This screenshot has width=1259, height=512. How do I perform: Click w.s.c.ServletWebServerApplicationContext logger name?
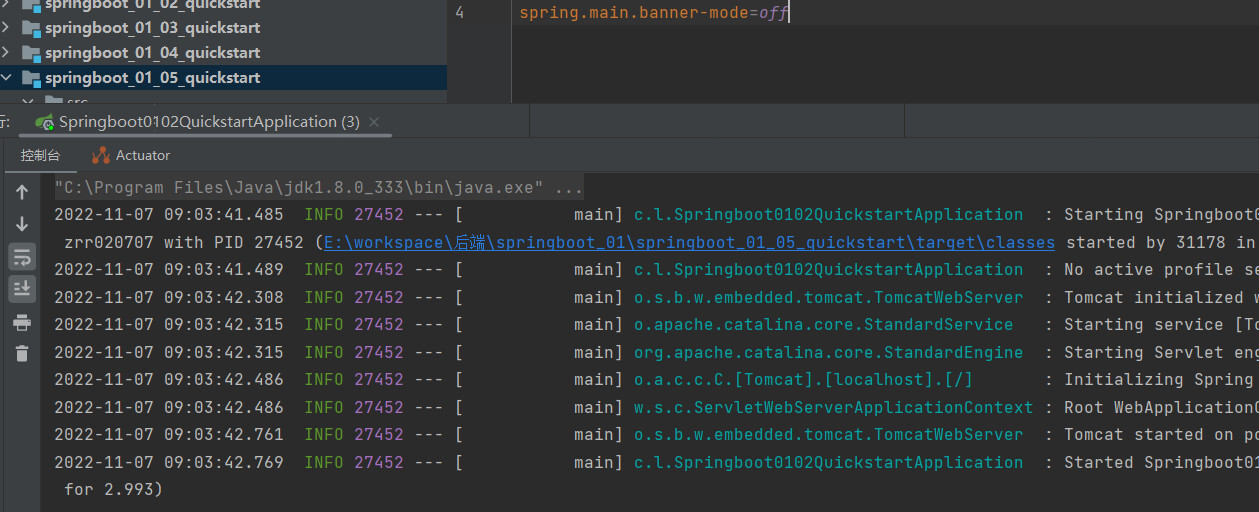click(833, 408)
